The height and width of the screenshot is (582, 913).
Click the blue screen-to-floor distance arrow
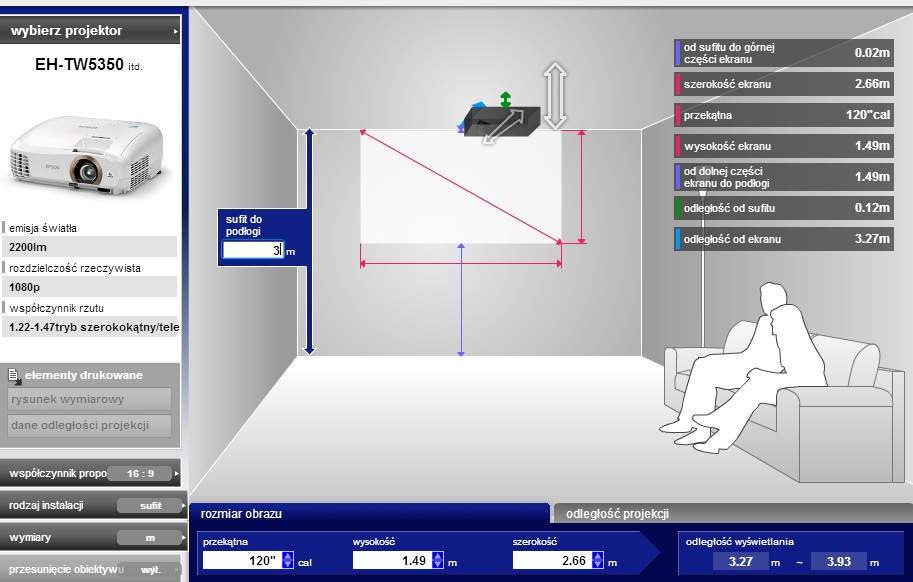[x=461, y=300]
